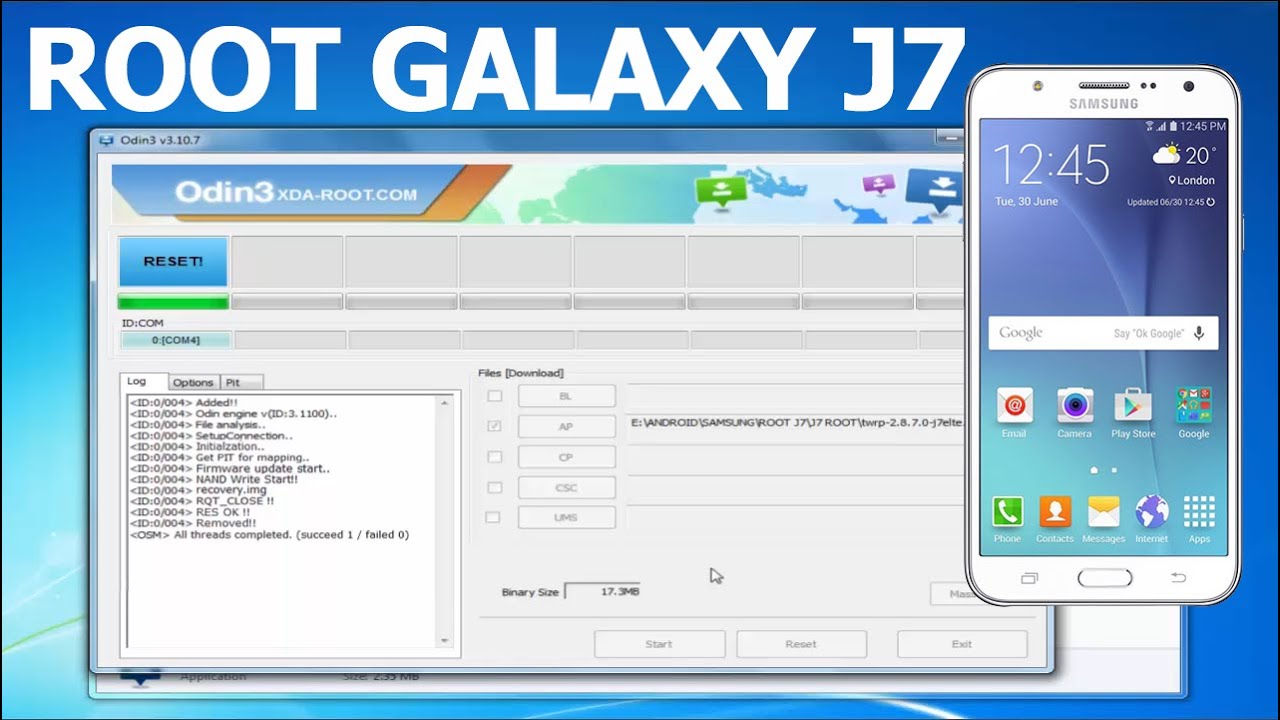Click the CSC file button

click(566, 487)
